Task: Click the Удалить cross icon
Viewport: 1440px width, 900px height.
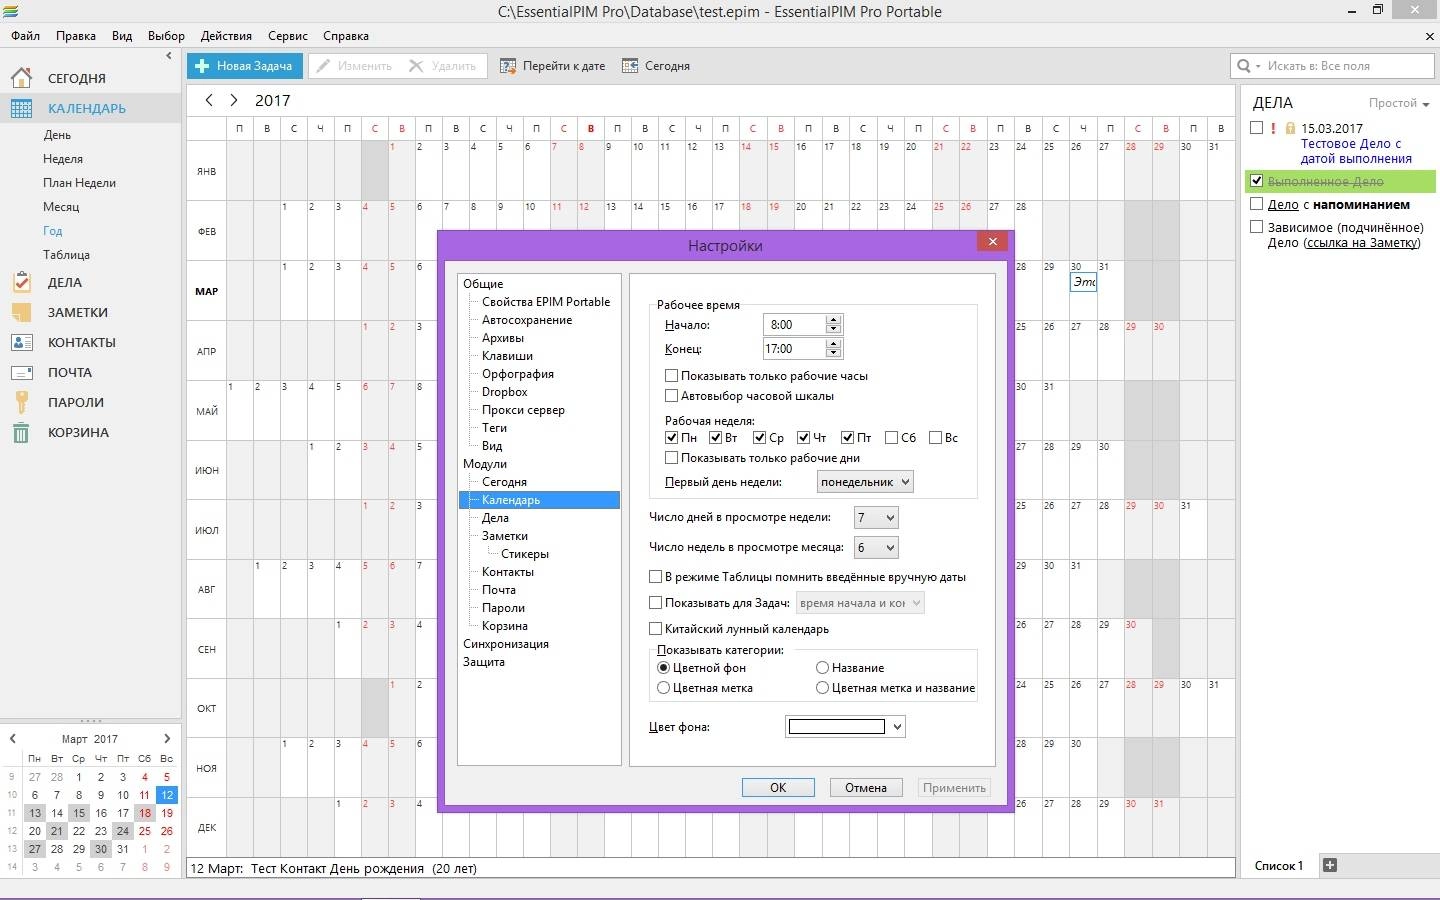Action: [x=416, y=66]
